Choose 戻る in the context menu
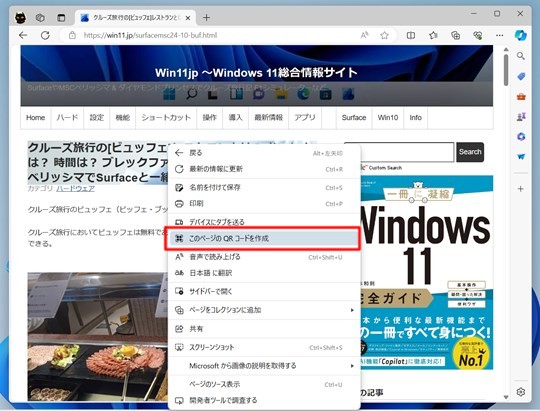This screenshot has height=411, width=540. tap(264, 153)
